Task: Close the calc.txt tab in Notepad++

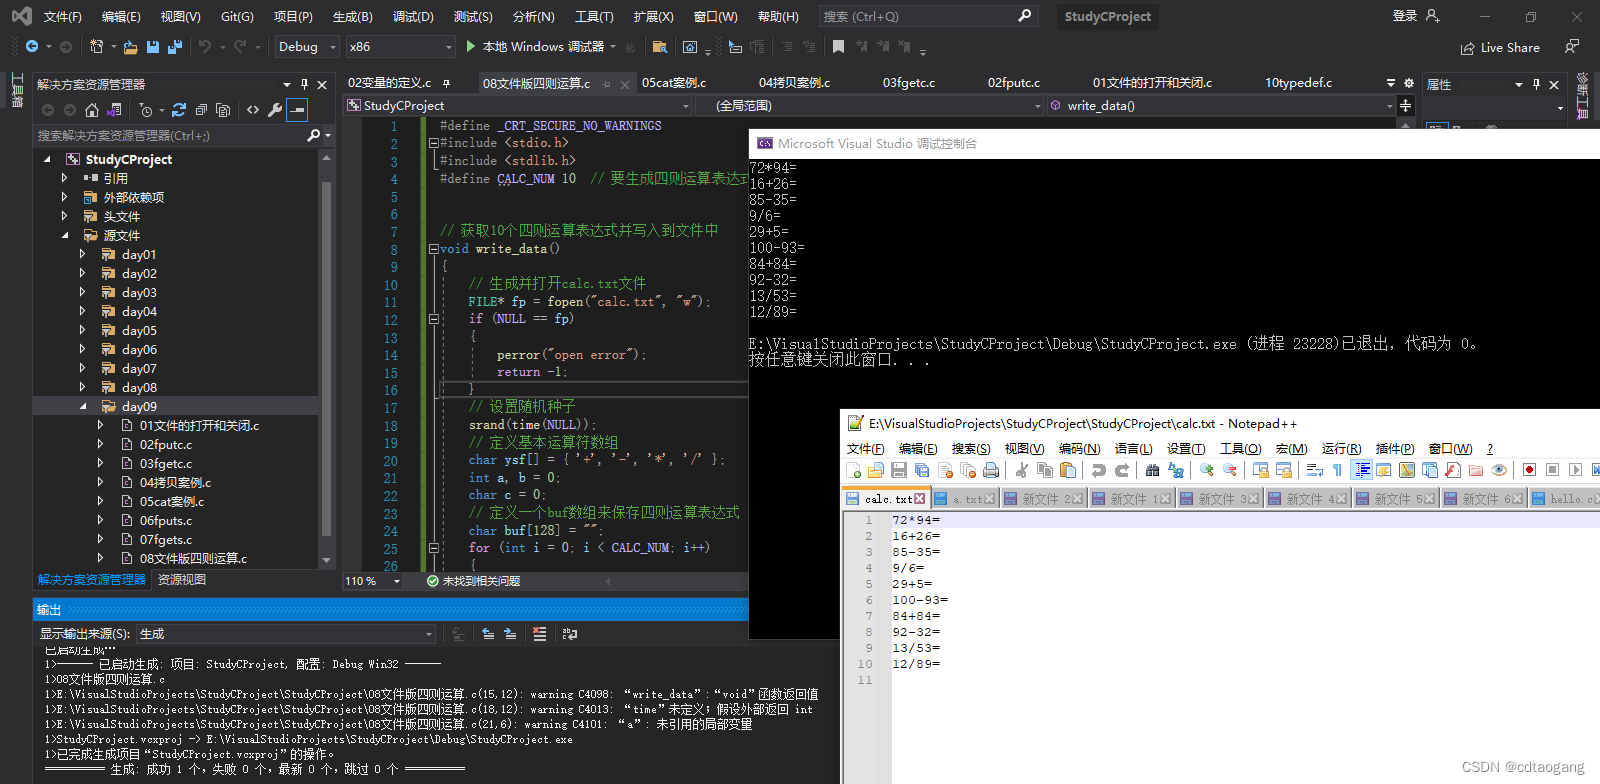Action: click(x=919, y=498)
